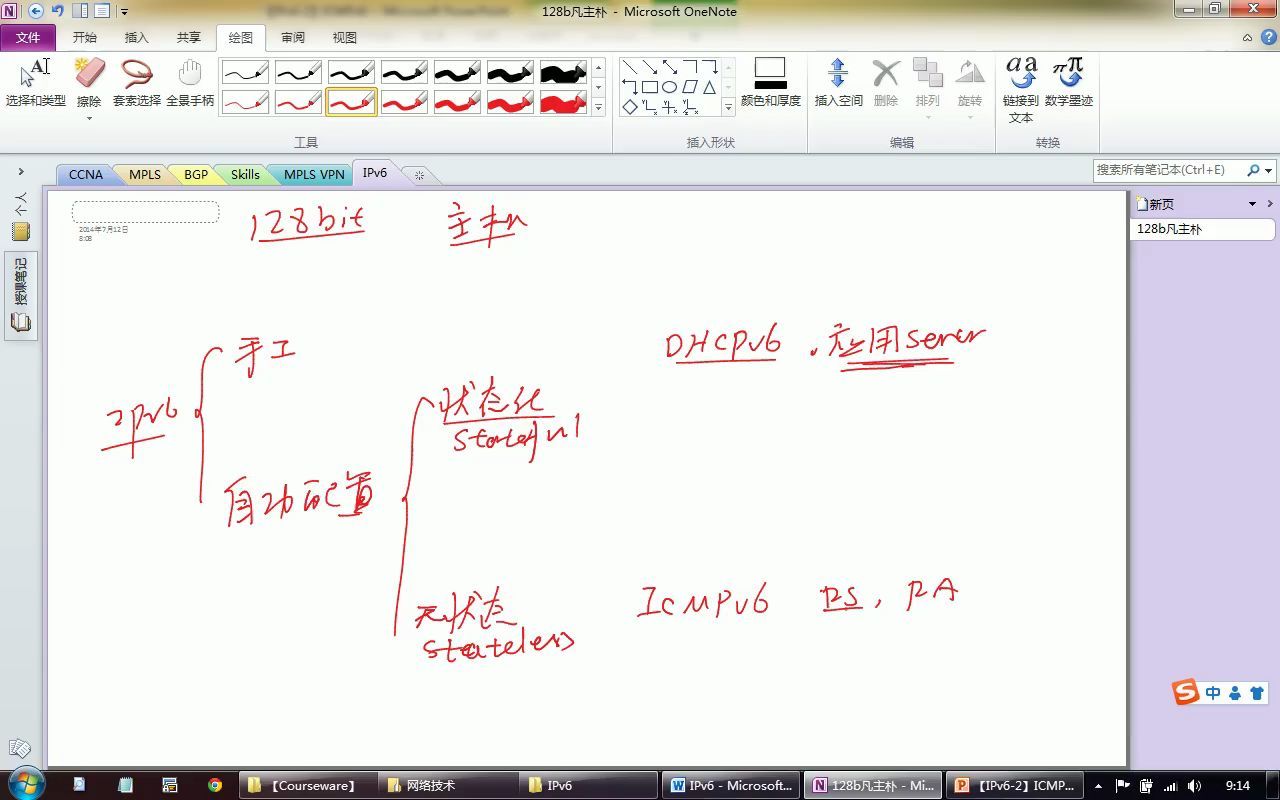Open the CCNA section tab
This screenshot has width=1280, height=800.
point(86,174)
